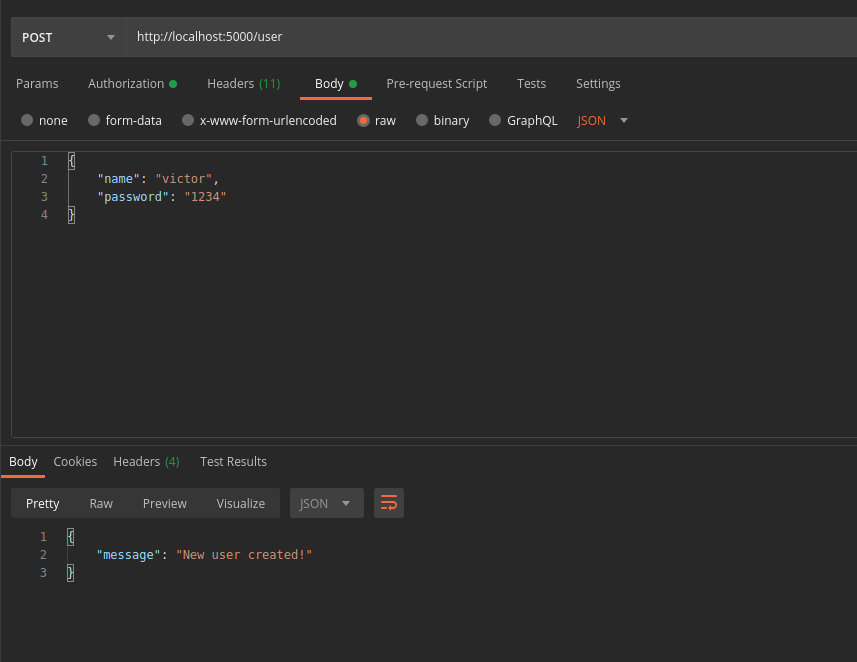The image size is (857, 662).
Task: View the Test Results tab
Action: (233, 462)
